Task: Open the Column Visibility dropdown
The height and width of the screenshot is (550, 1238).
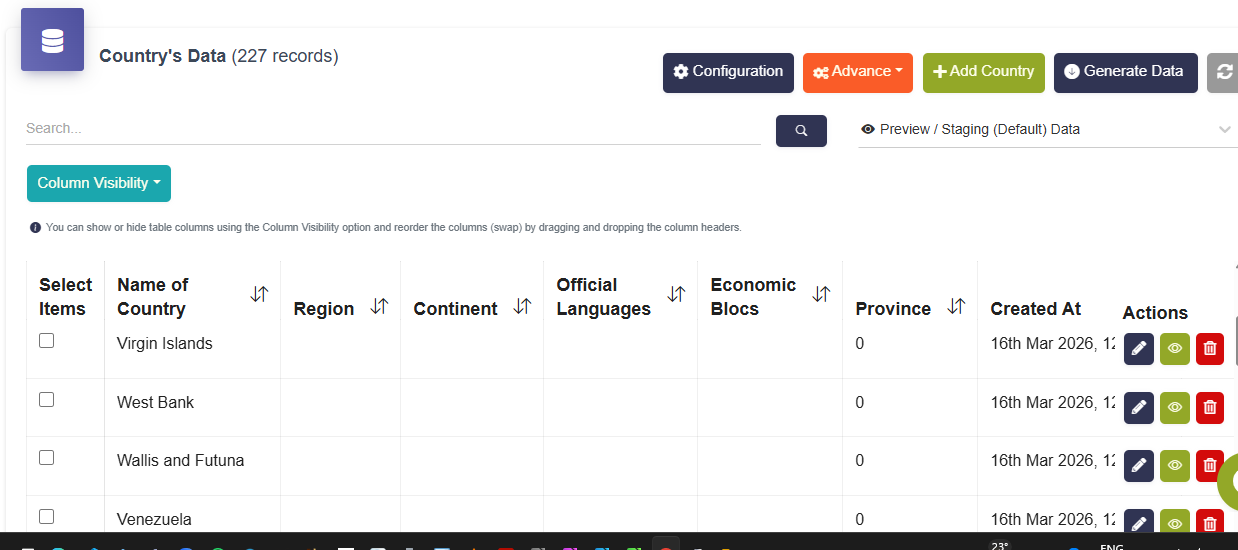Action: [99, 183]
